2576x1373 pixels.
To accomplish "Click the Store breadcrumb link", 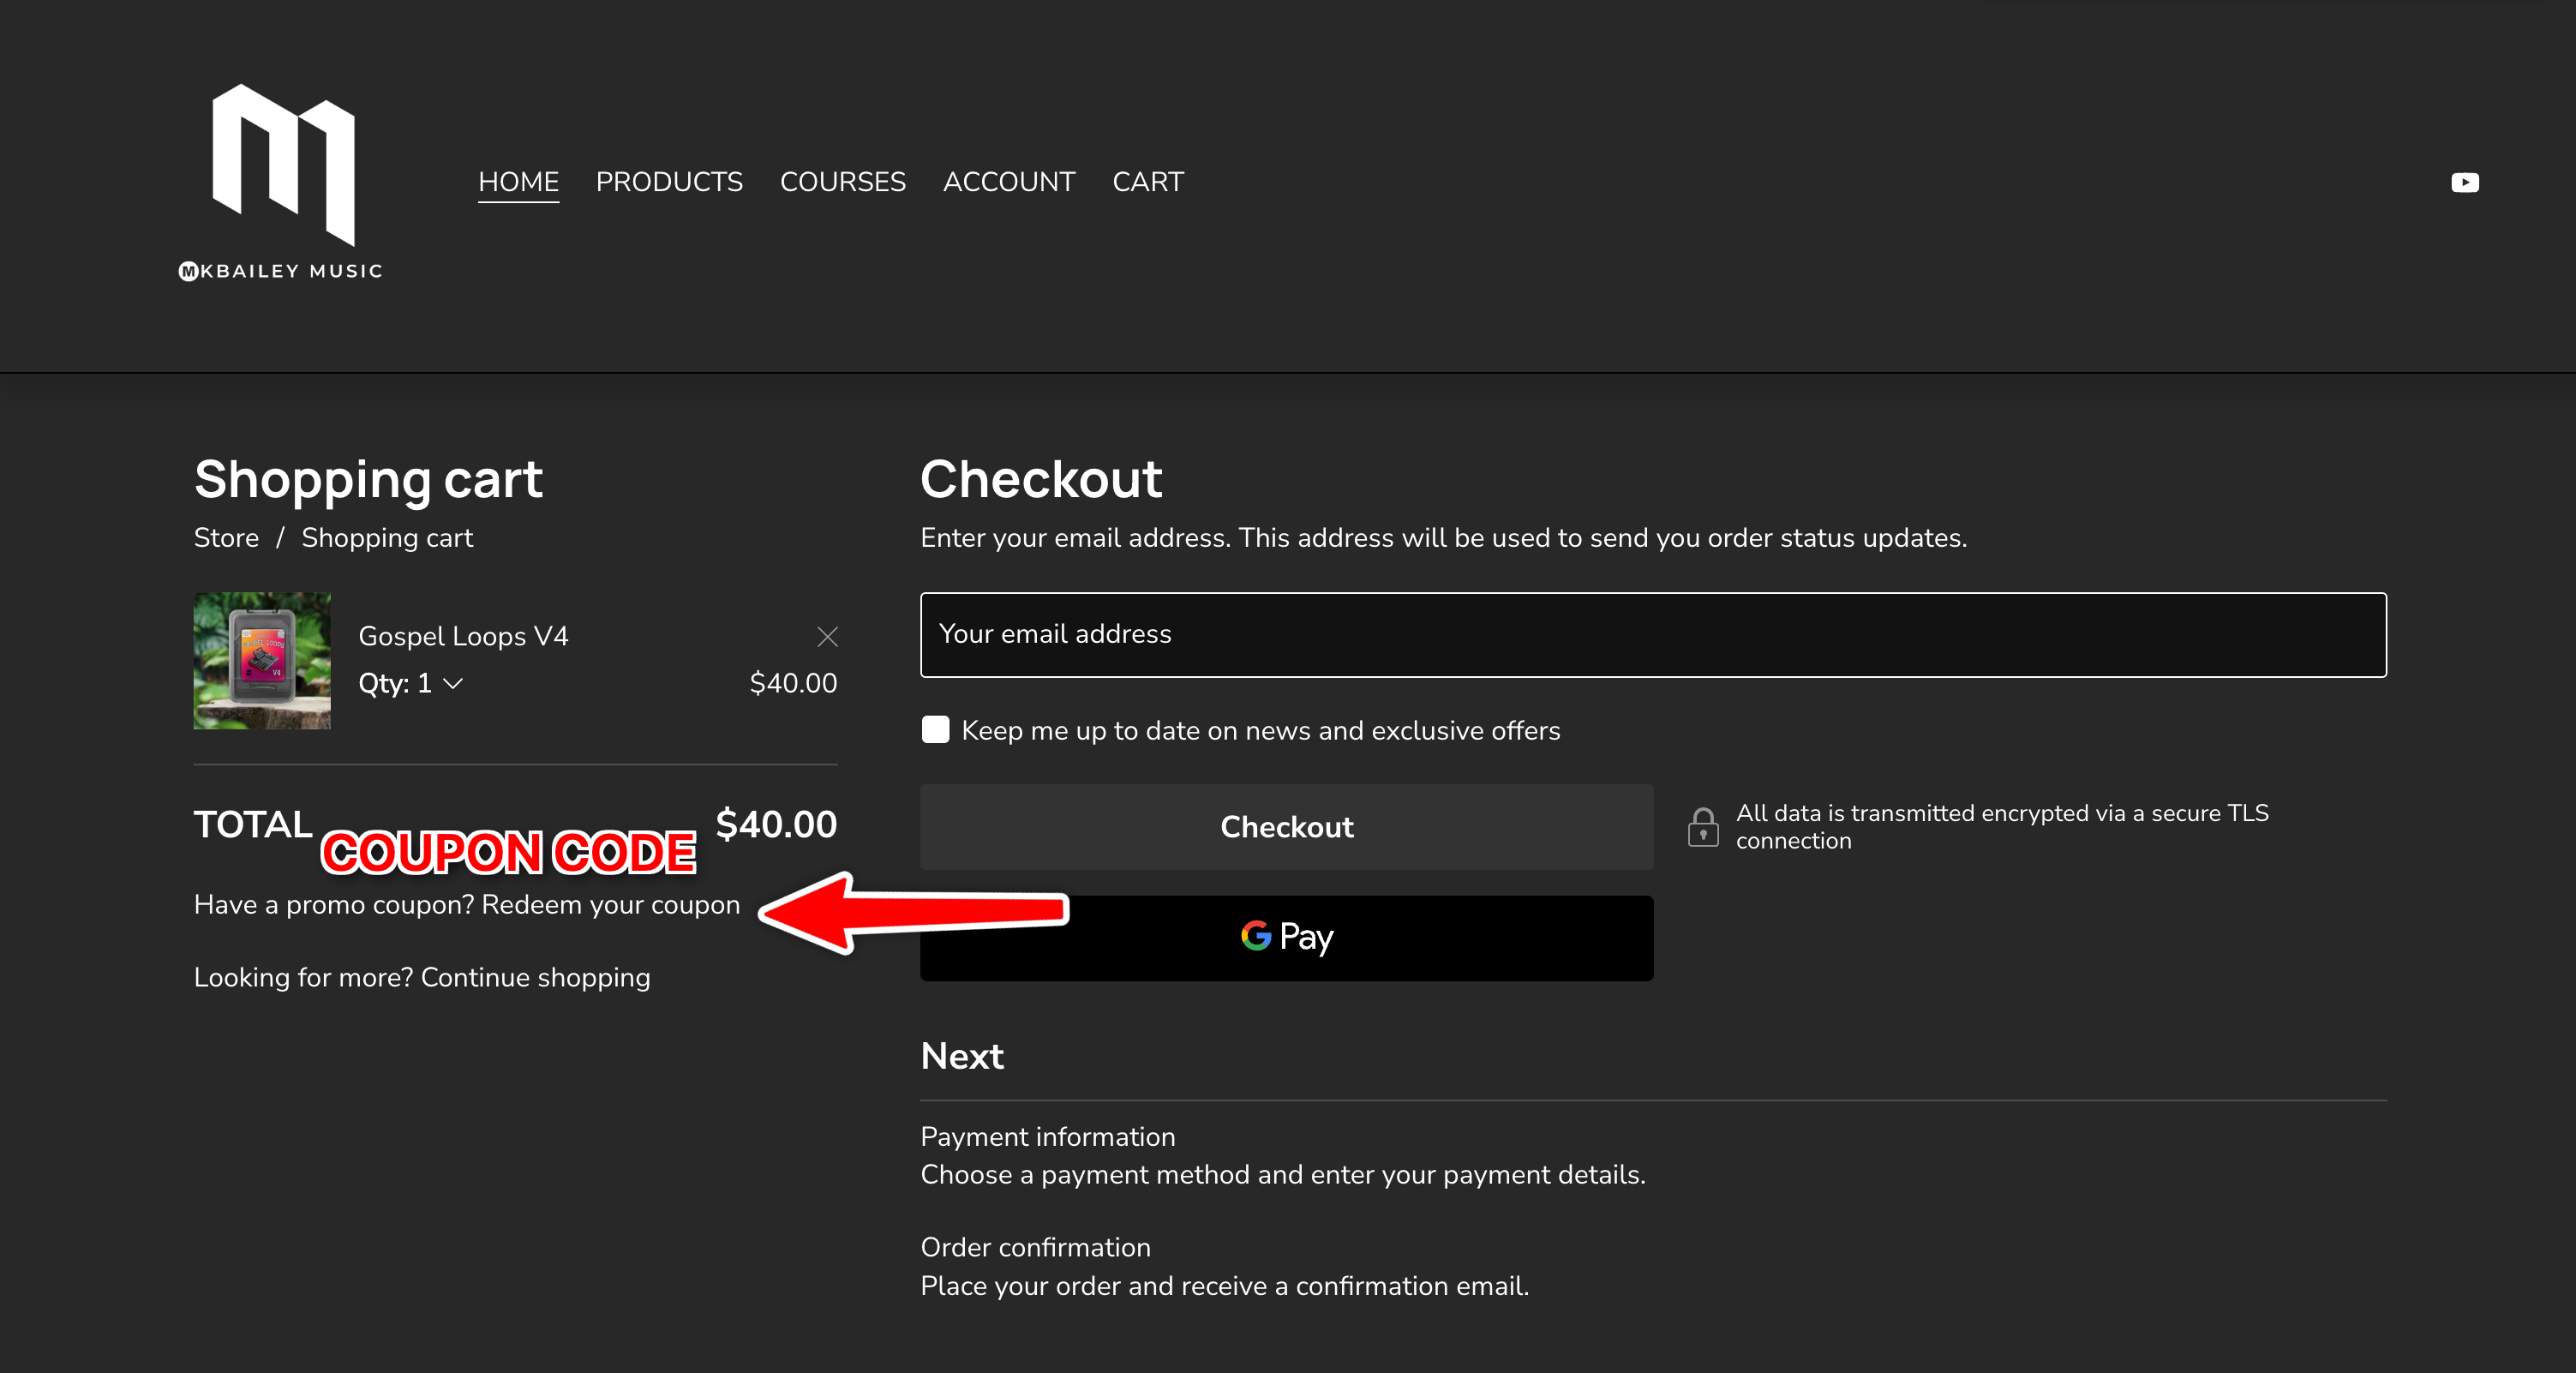I will tap(226, 538).
